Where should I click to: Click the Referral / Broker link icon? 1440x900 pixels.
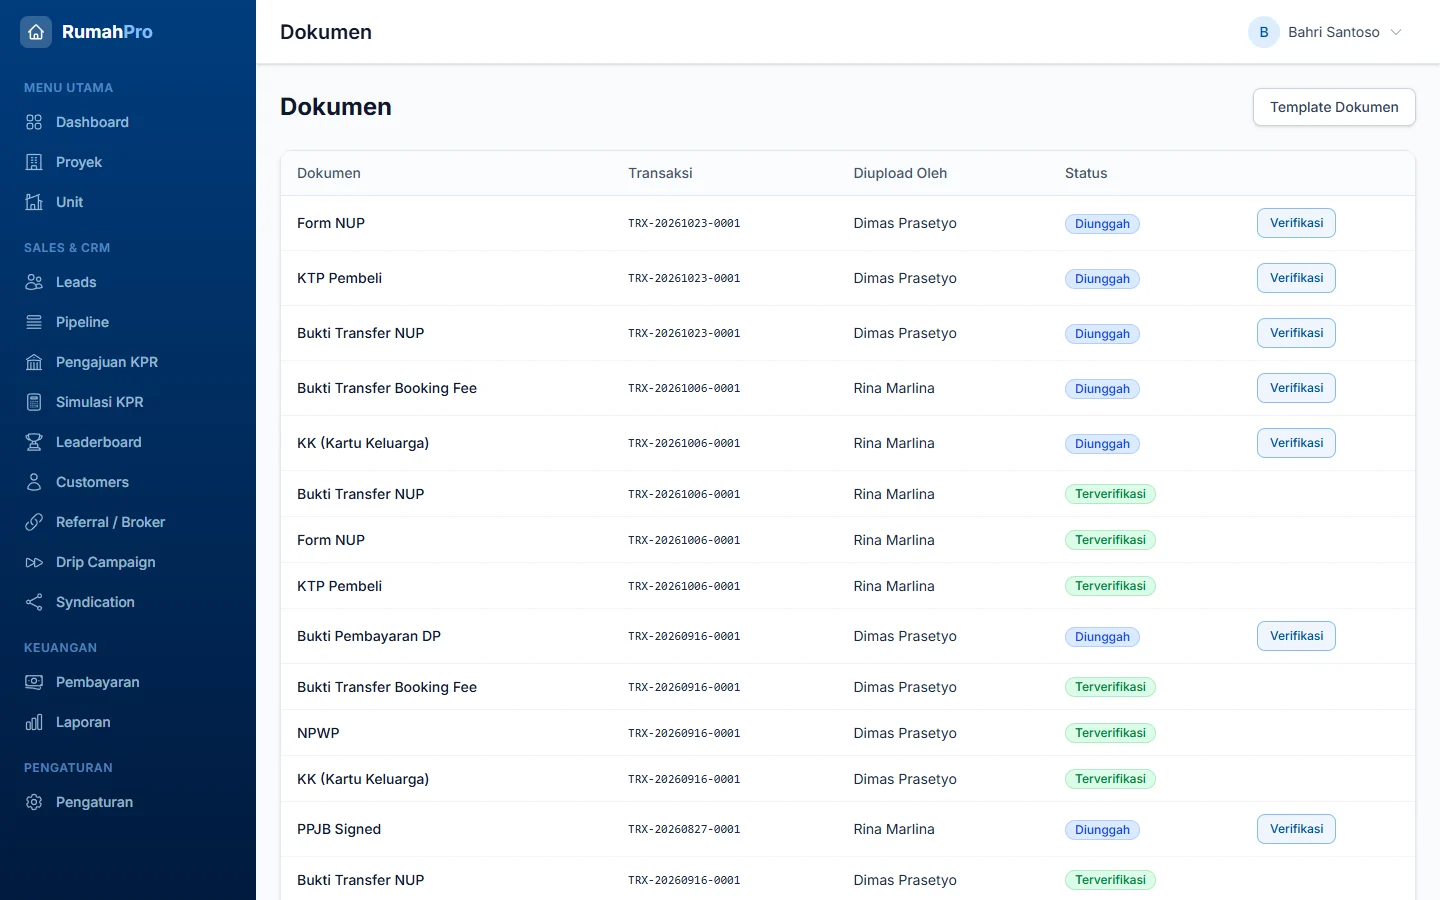pyautogui.click(x=34, y=522)
